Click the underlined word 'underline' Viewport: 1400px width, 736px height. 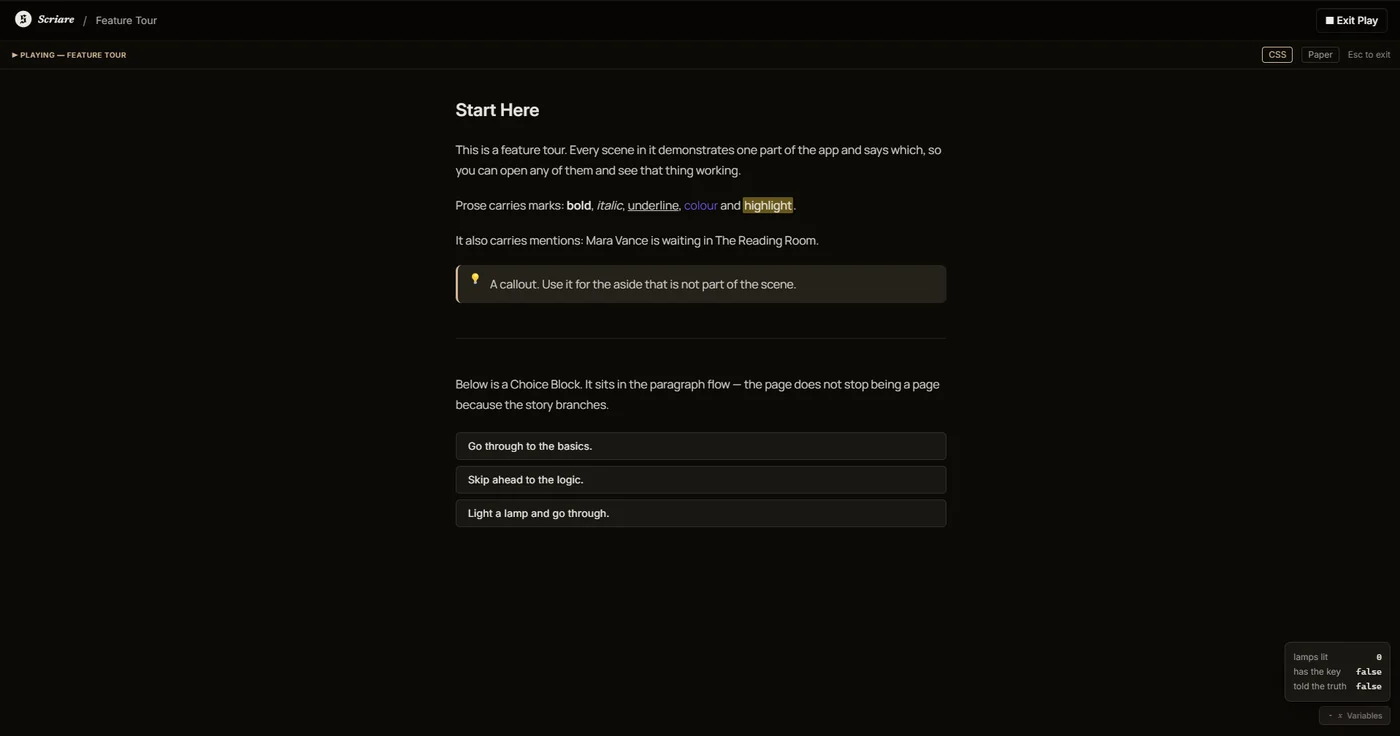(653, 205)
